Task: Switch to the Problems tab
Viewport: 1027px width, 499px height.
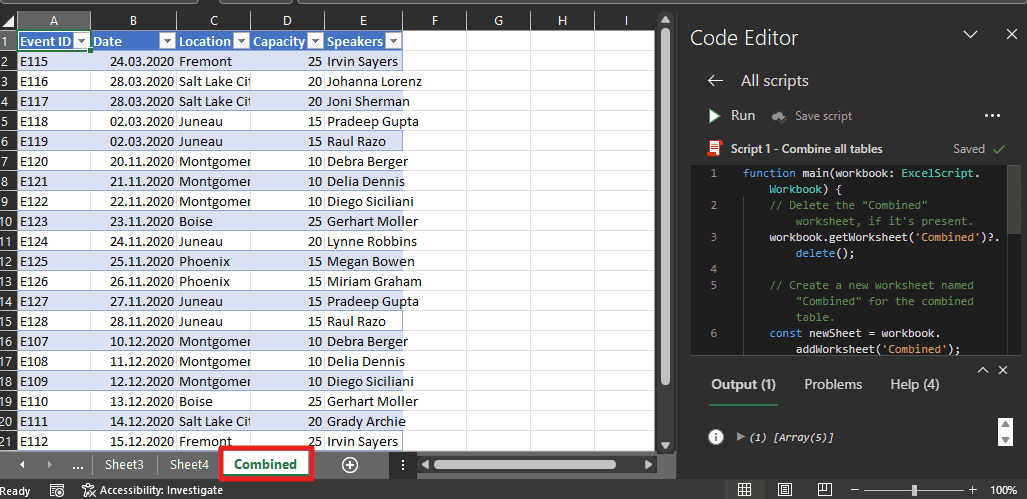Action: tap(833, 384)
